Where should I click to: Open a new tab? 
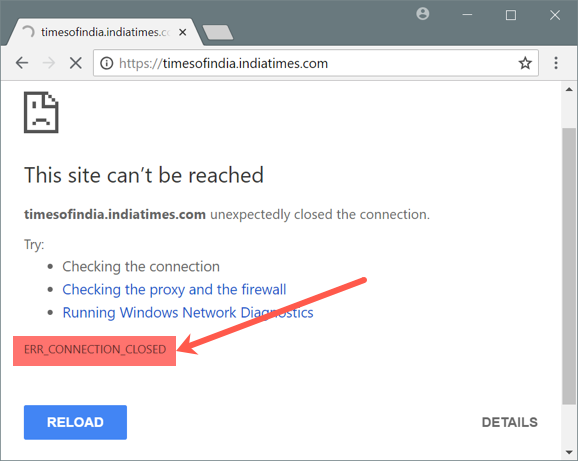pyautogui.click(x=217, y=32)
